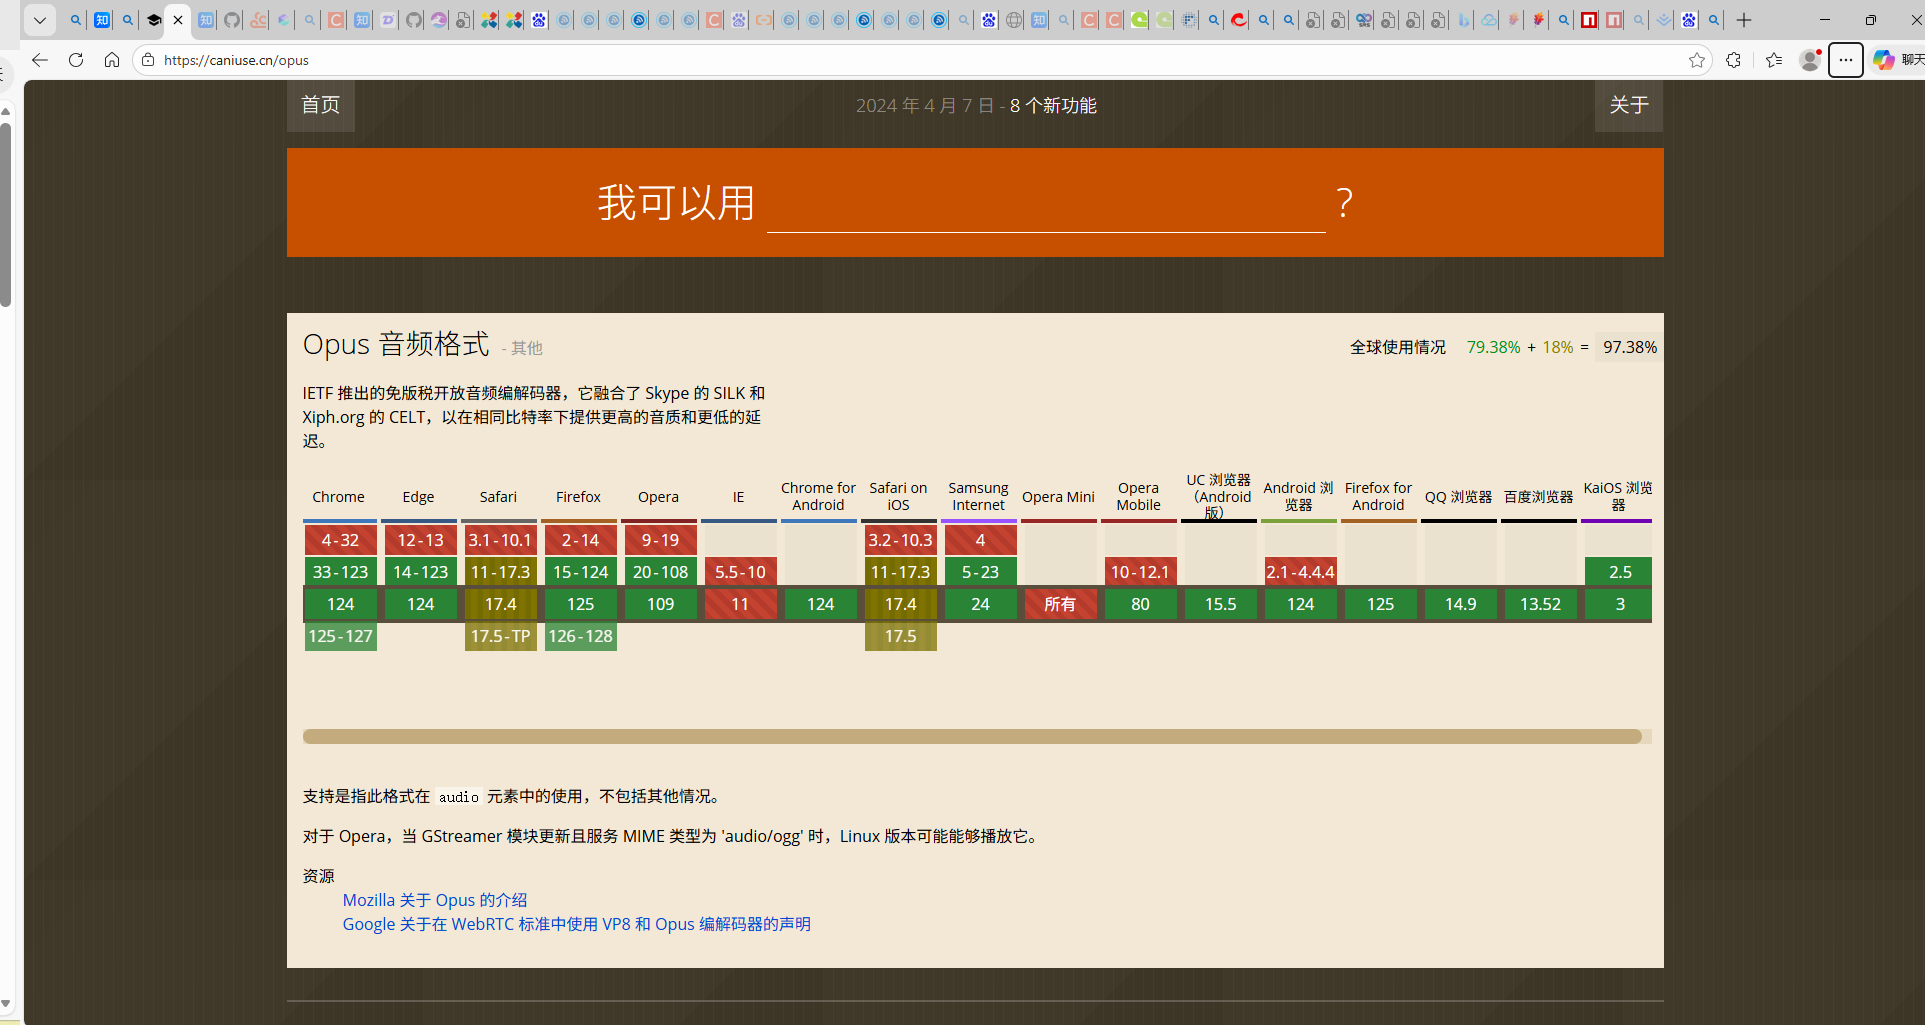Screen dimensions: 1925x1025
Task: Go to 首页 home page
Action: click(x=321, y=105)
